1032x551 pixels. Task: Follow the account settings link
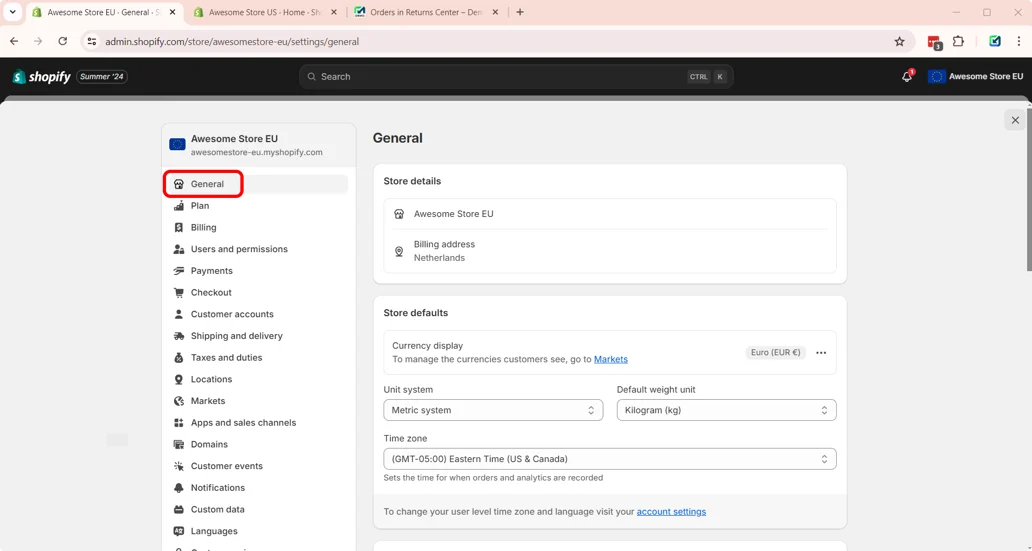(671, 512)
